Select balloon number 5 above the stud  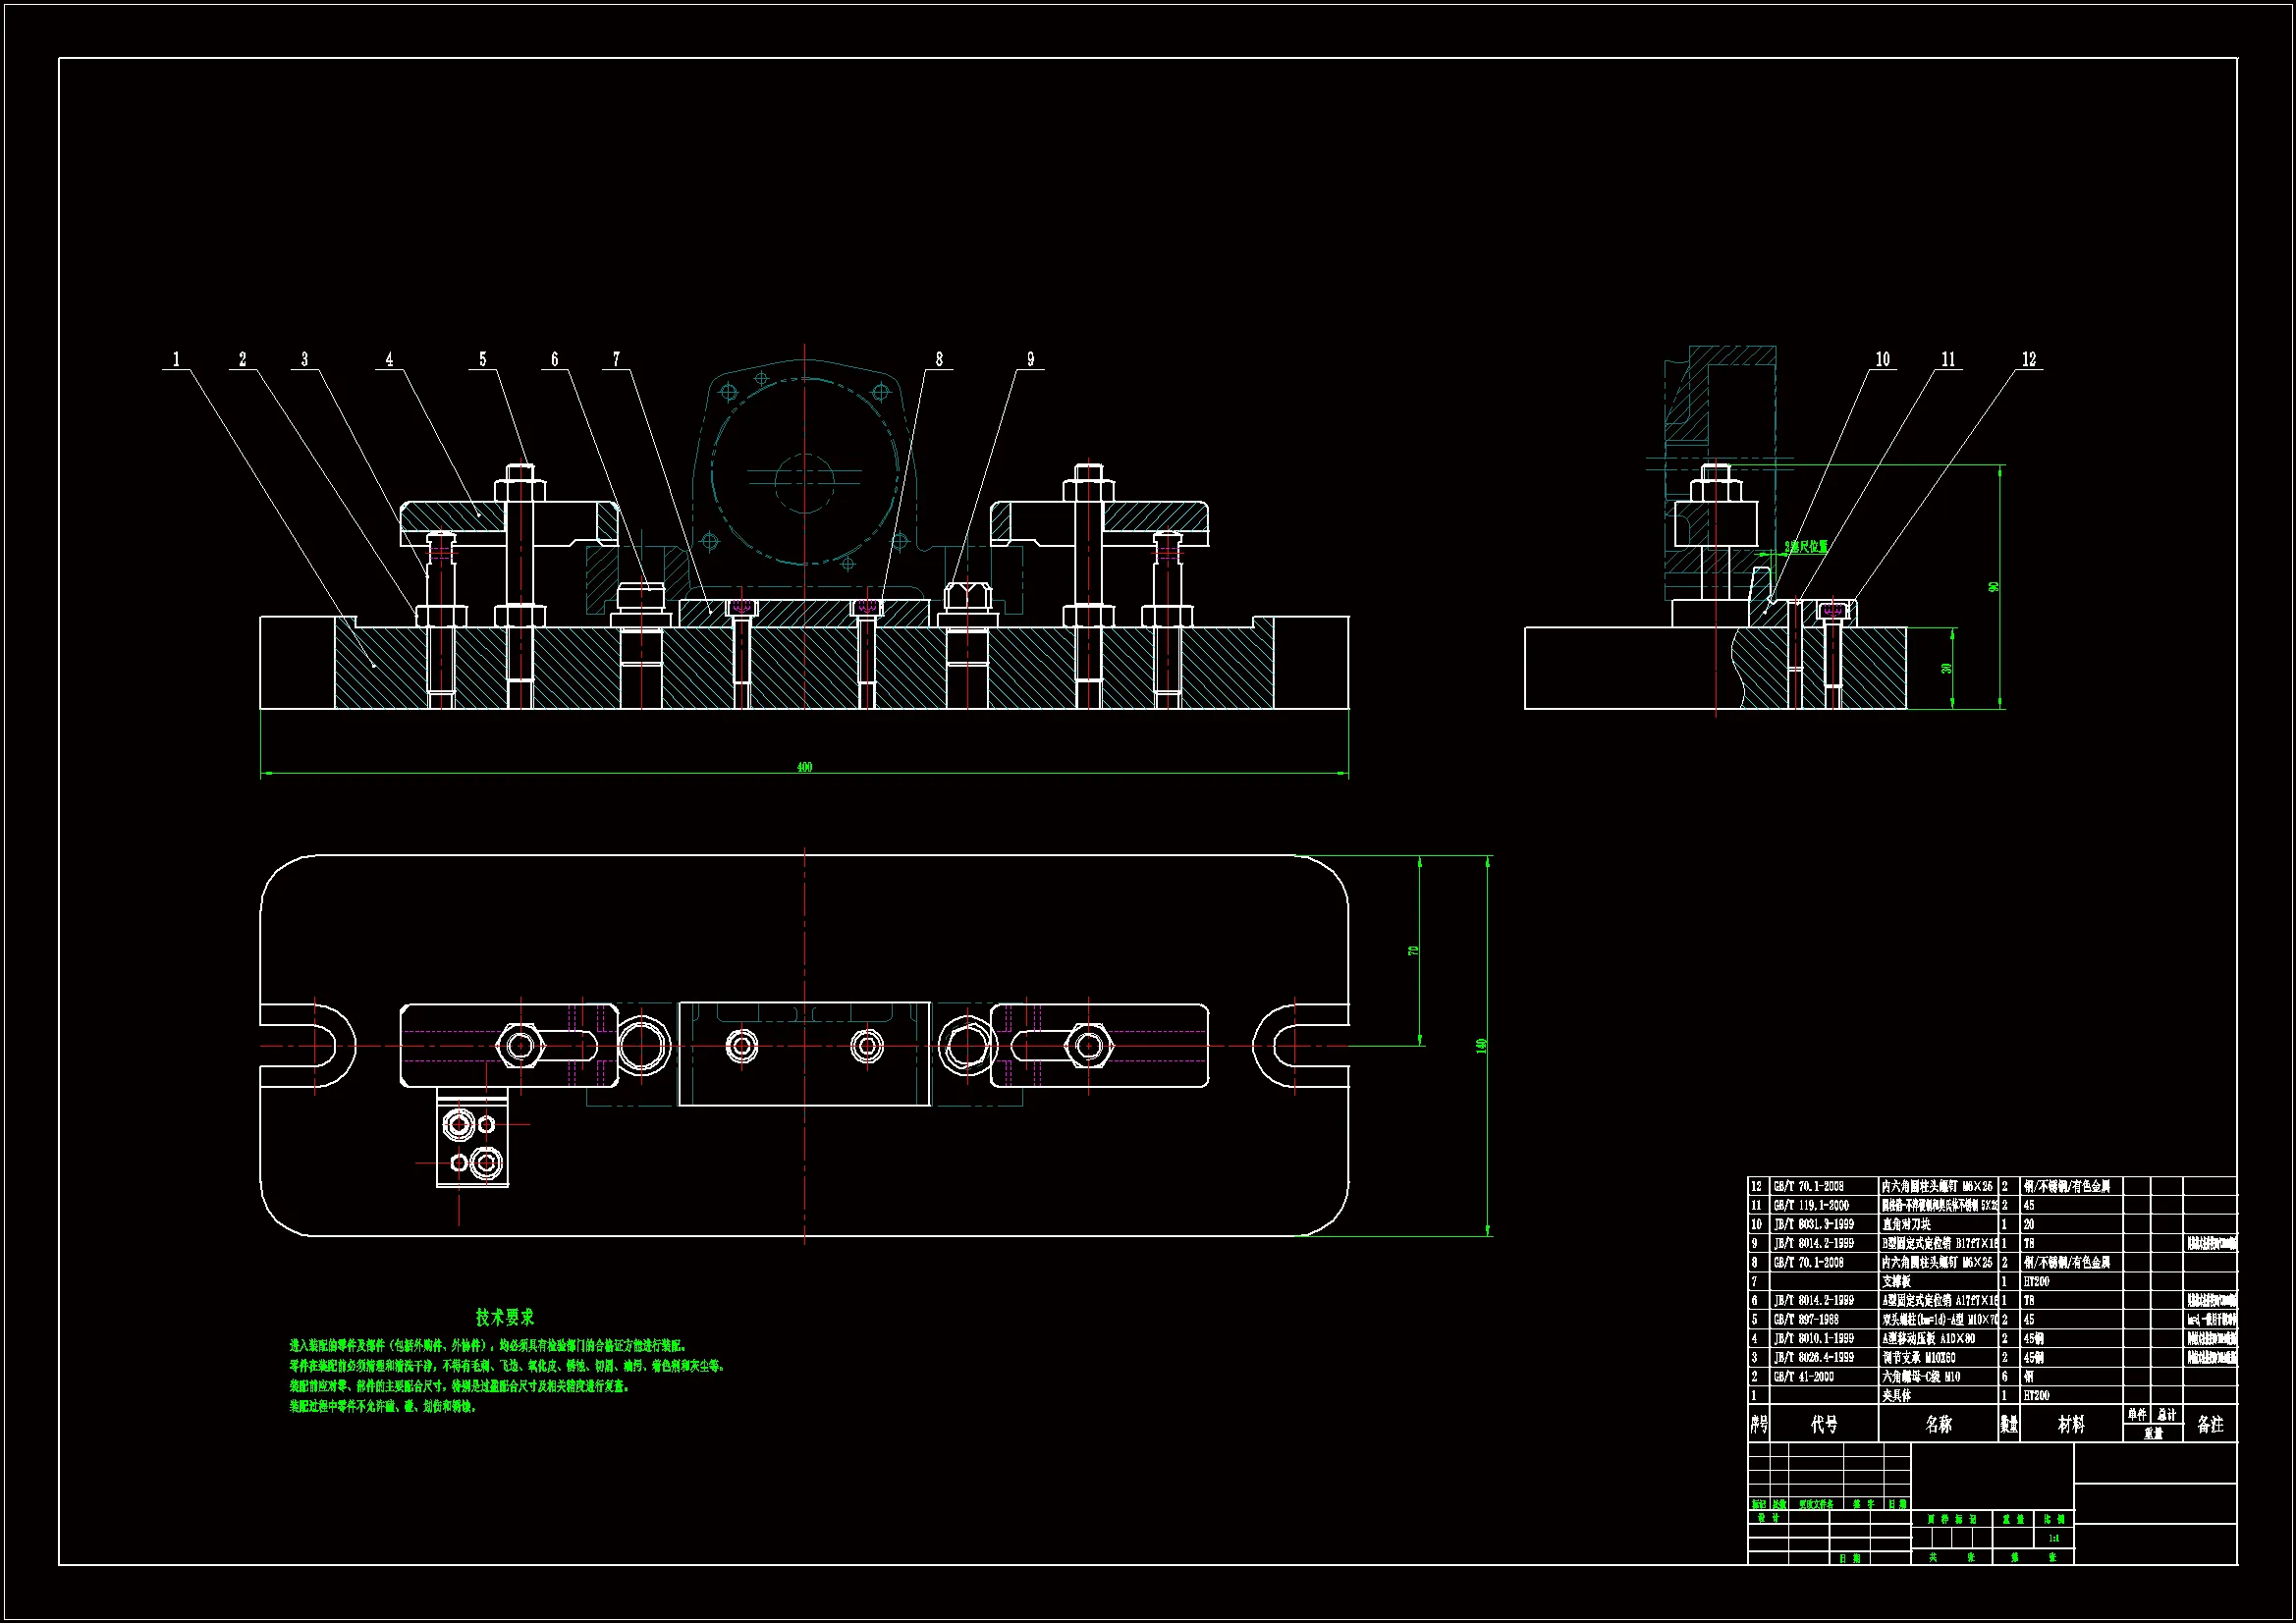point(483,359)
